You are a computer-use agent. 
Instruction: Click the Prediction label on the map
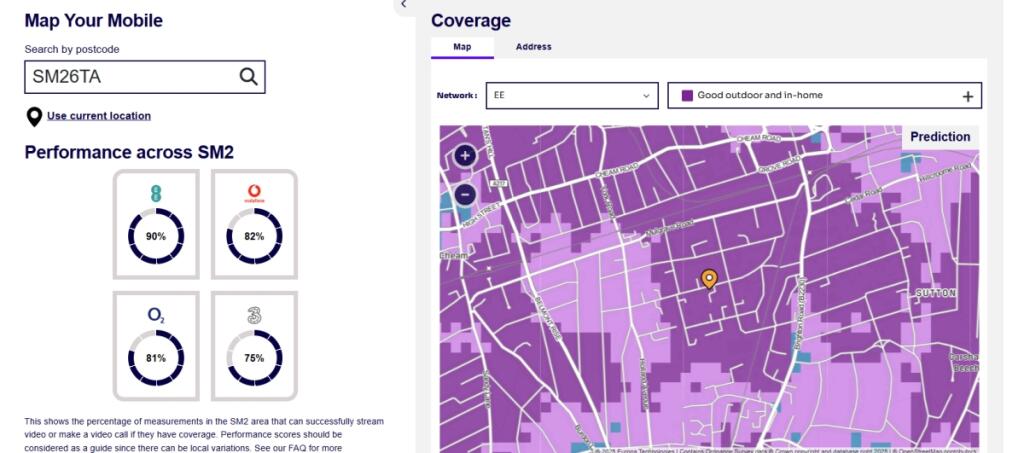[940, 136]
